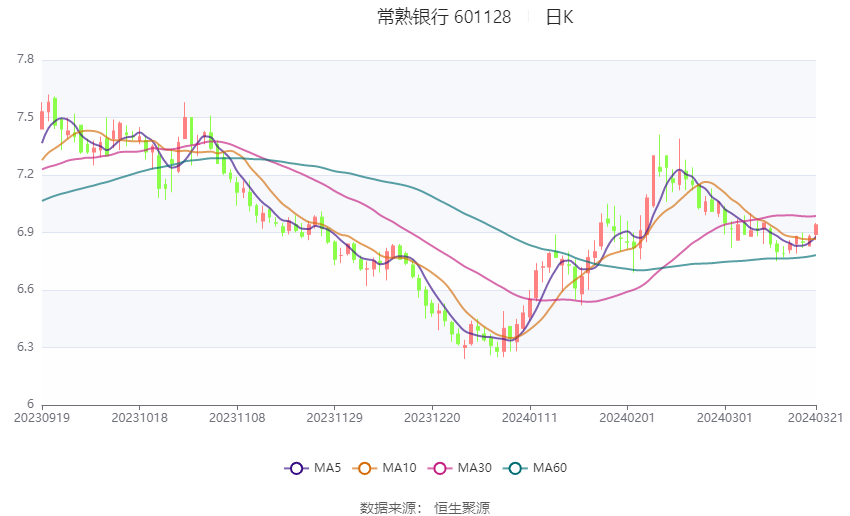The height and width of the screenshot is (516, 850).
Task: Click the 恒生聚源 data source text
Action: tap(462, 508)
